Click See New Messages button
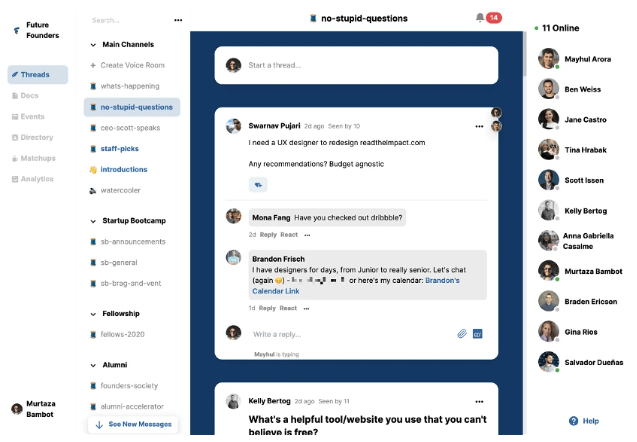The height and width of the screenshot is (442, 637). (x=132, y=424)
